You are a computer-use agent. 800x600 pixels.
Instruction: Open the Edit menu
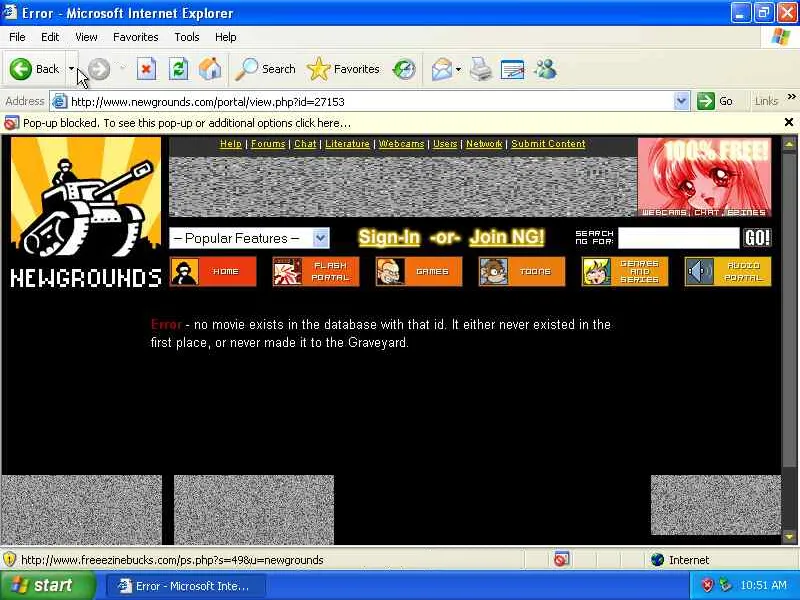pos(50,37)
